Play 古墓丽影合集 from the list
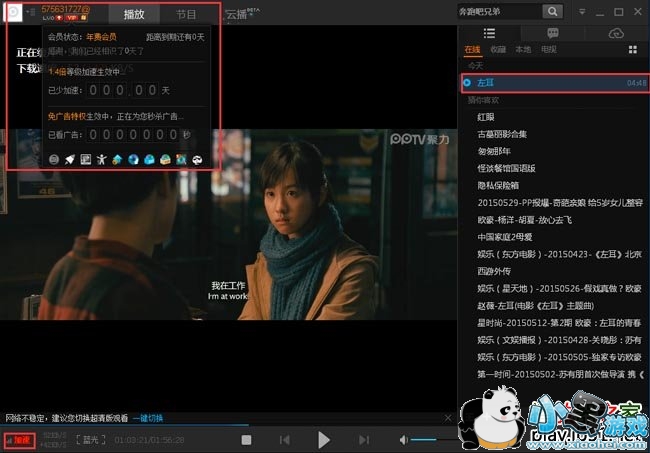The width and height of the screenshot is (650, 453). coord(502,134)
